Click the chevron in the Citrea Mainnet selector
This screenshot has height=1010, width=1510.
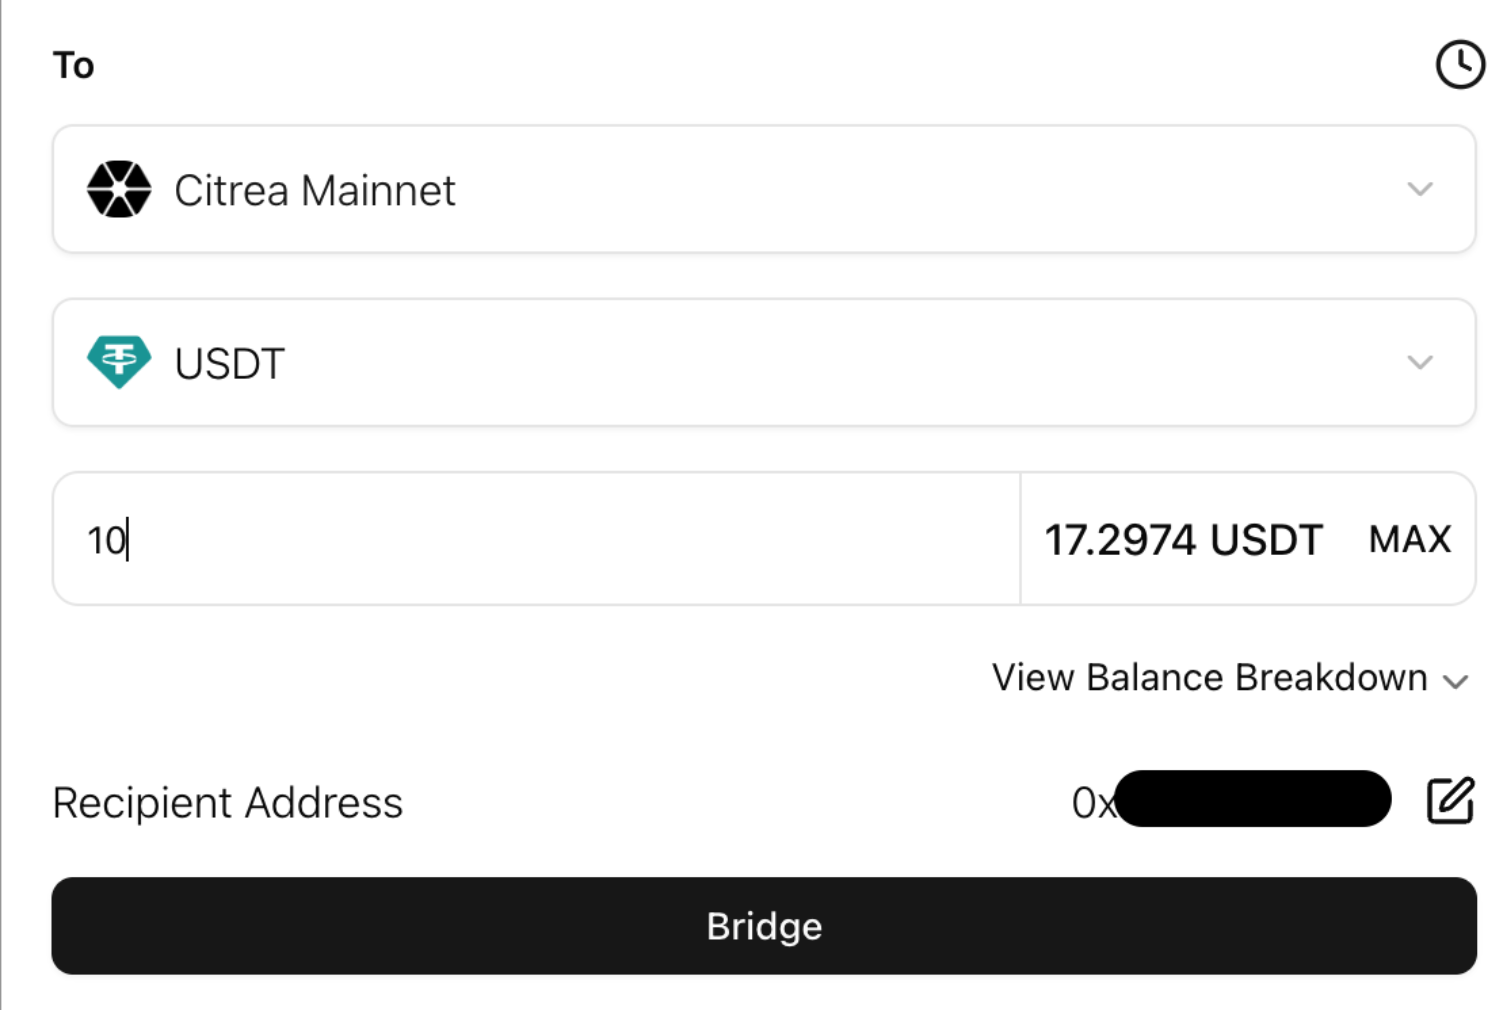(1420, 189)
